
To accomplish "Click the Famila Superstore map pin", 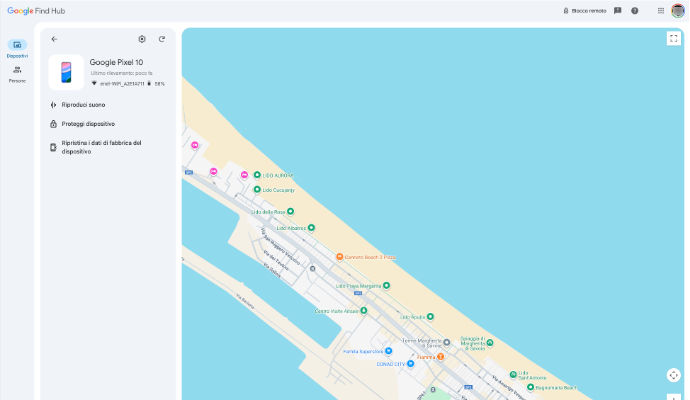I will [x=389, y=351].
